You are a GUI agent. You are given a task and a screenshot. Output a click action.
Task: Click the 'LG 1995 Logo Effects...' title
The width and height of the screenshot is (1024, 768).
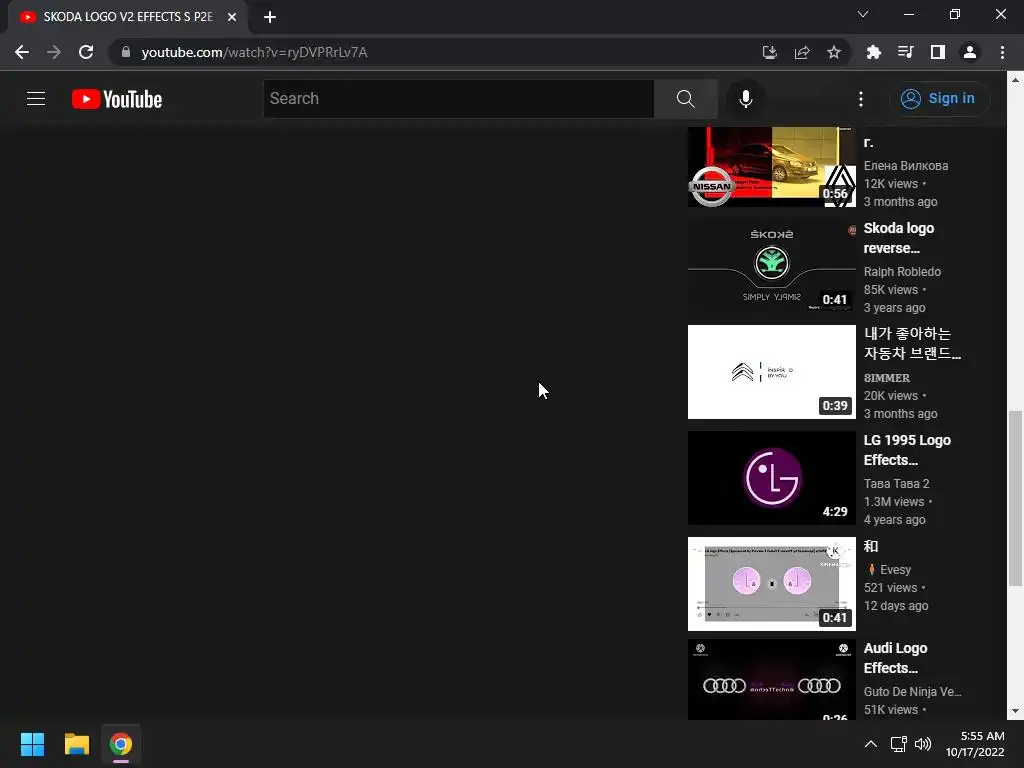pos(906,450)
